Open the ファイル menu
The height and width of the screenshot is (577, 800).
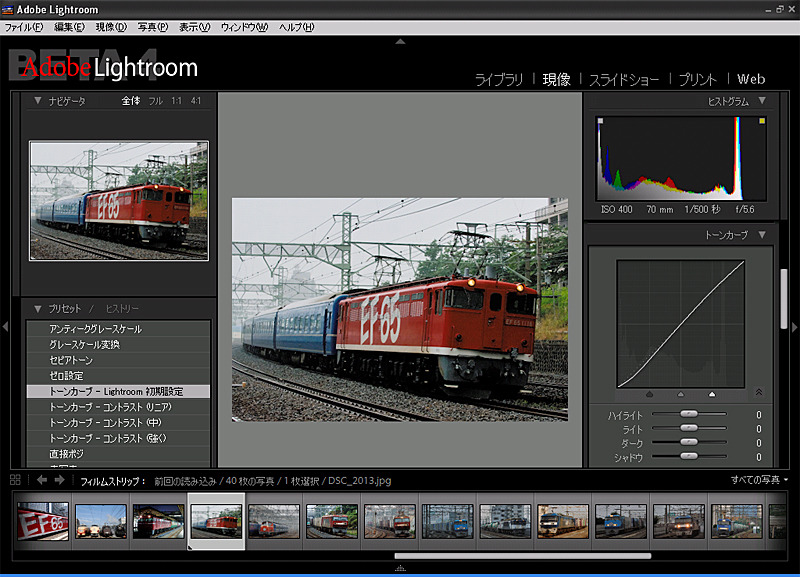pos(23,27)
